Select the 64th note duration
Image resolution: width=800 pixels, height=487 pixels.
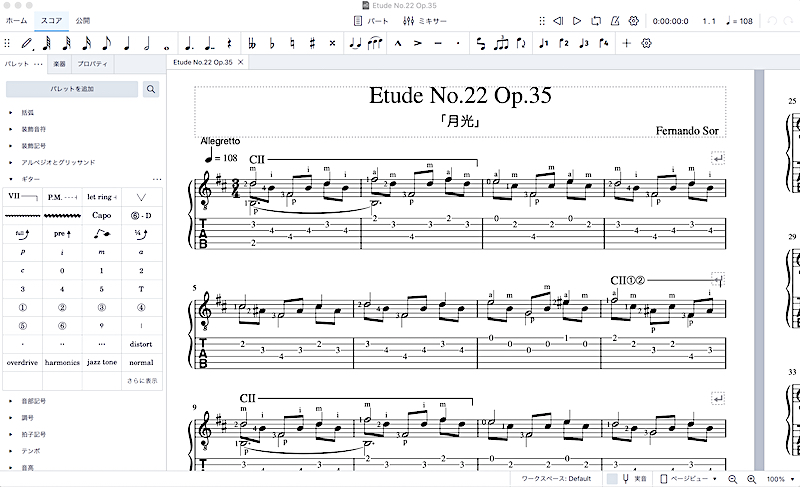46,44
